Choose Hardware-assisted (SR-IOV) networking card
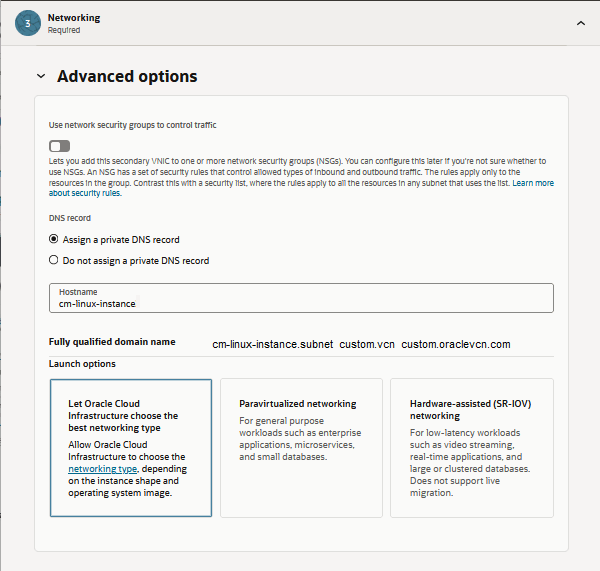The image size is (600, 571). 471,447
